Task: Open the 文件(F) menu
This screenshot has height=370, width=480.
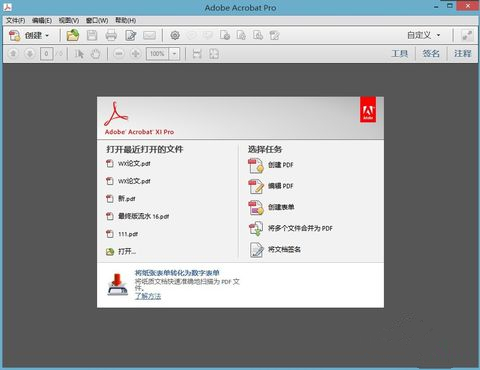Action: (15, 21)
